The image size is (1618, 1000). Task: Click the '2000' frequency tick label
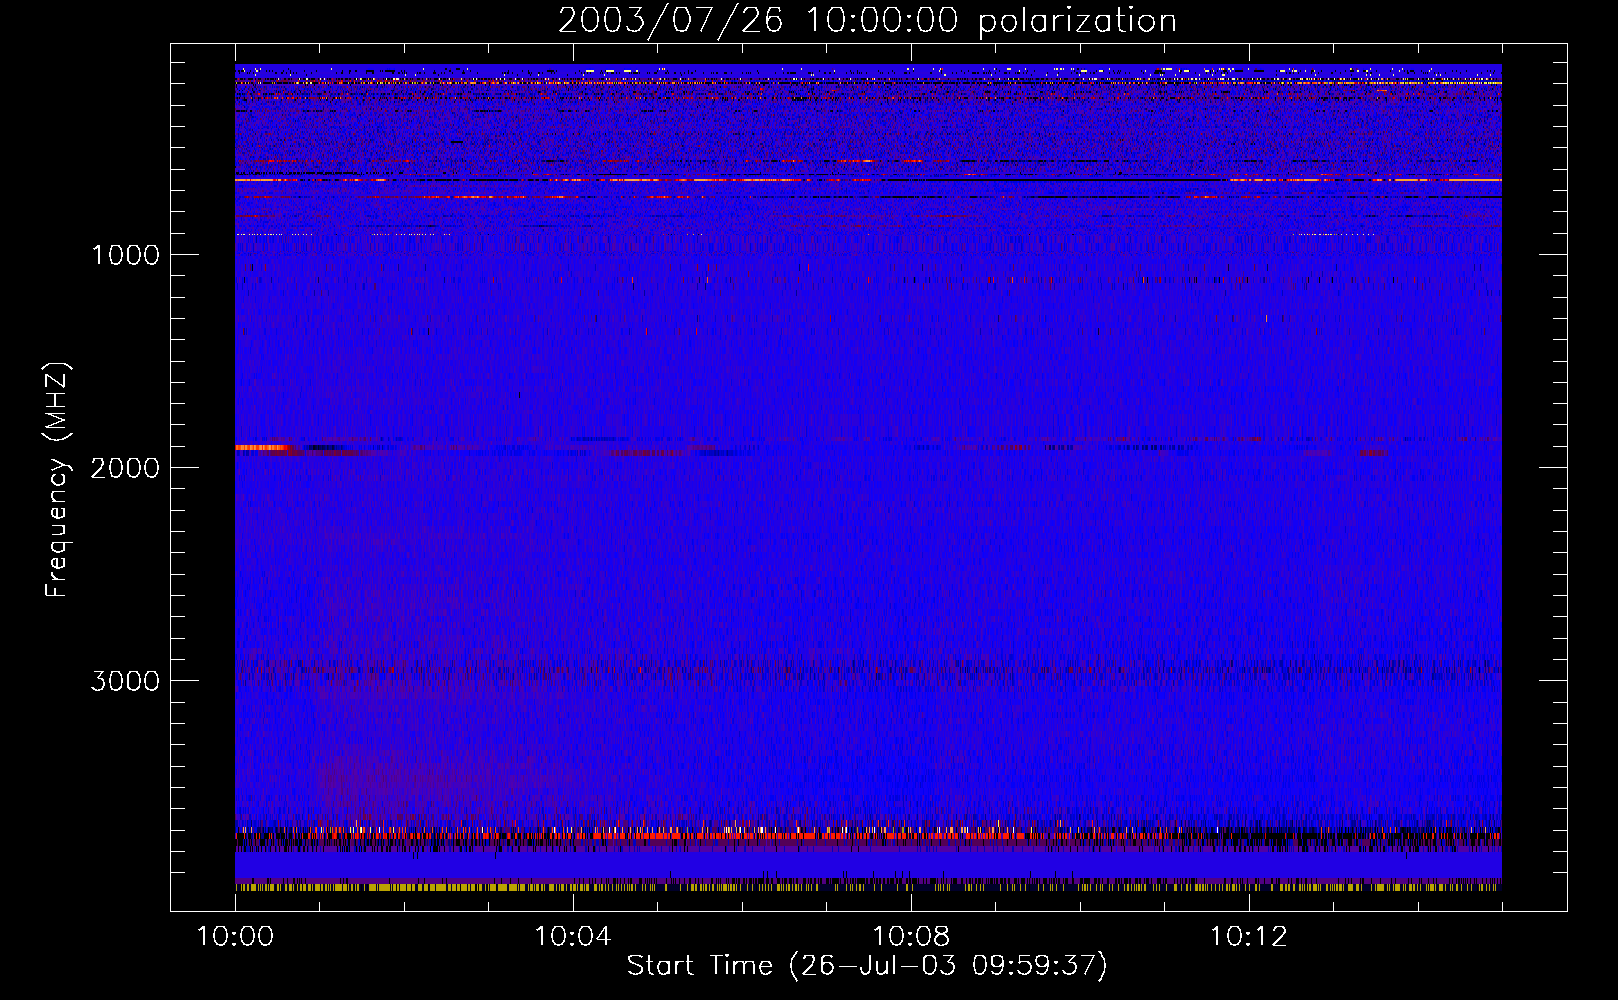pos(125,468)
